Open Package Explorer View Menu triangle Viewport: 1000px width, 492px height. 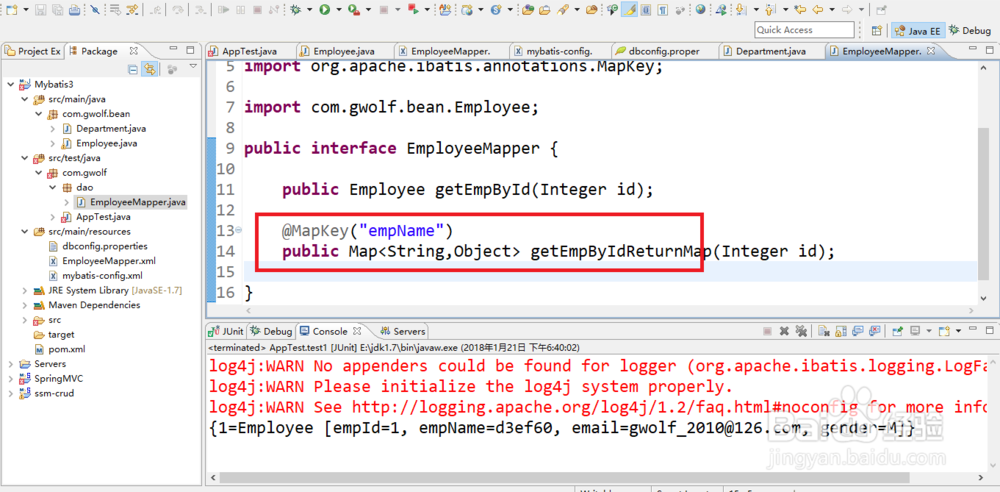(x=193, y=66)
